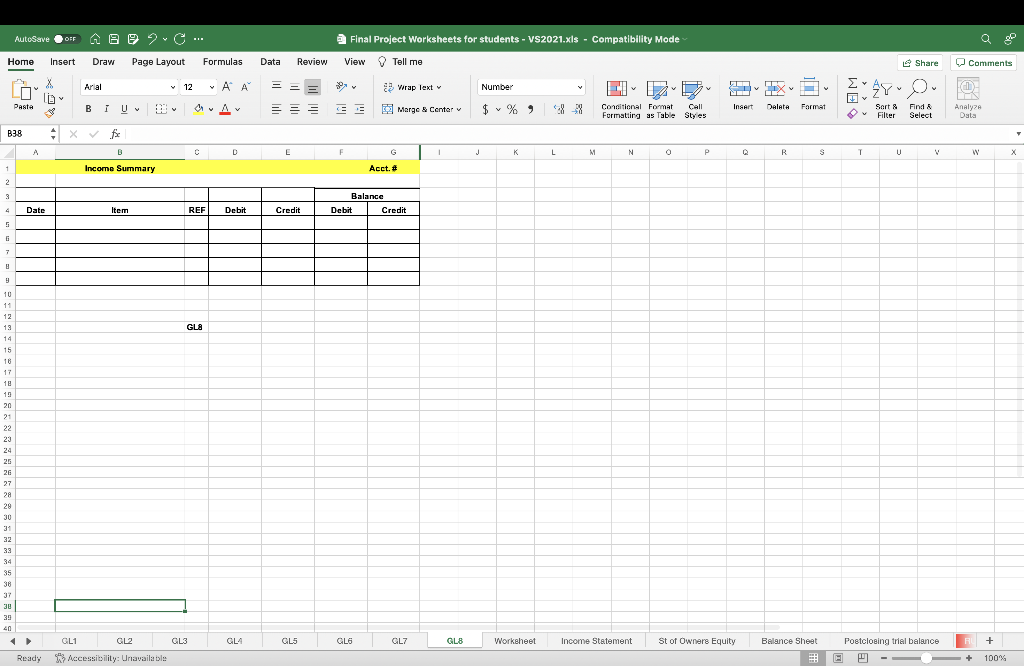Switch to Page Layout view icon

click(838, 658)
